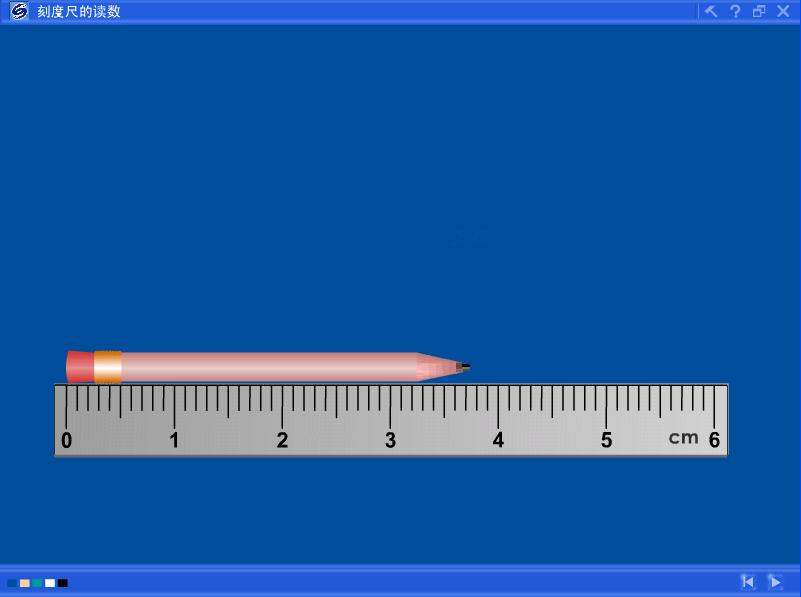
Task: Click the 0 mark on the ruler
Action: coord(67,441)
